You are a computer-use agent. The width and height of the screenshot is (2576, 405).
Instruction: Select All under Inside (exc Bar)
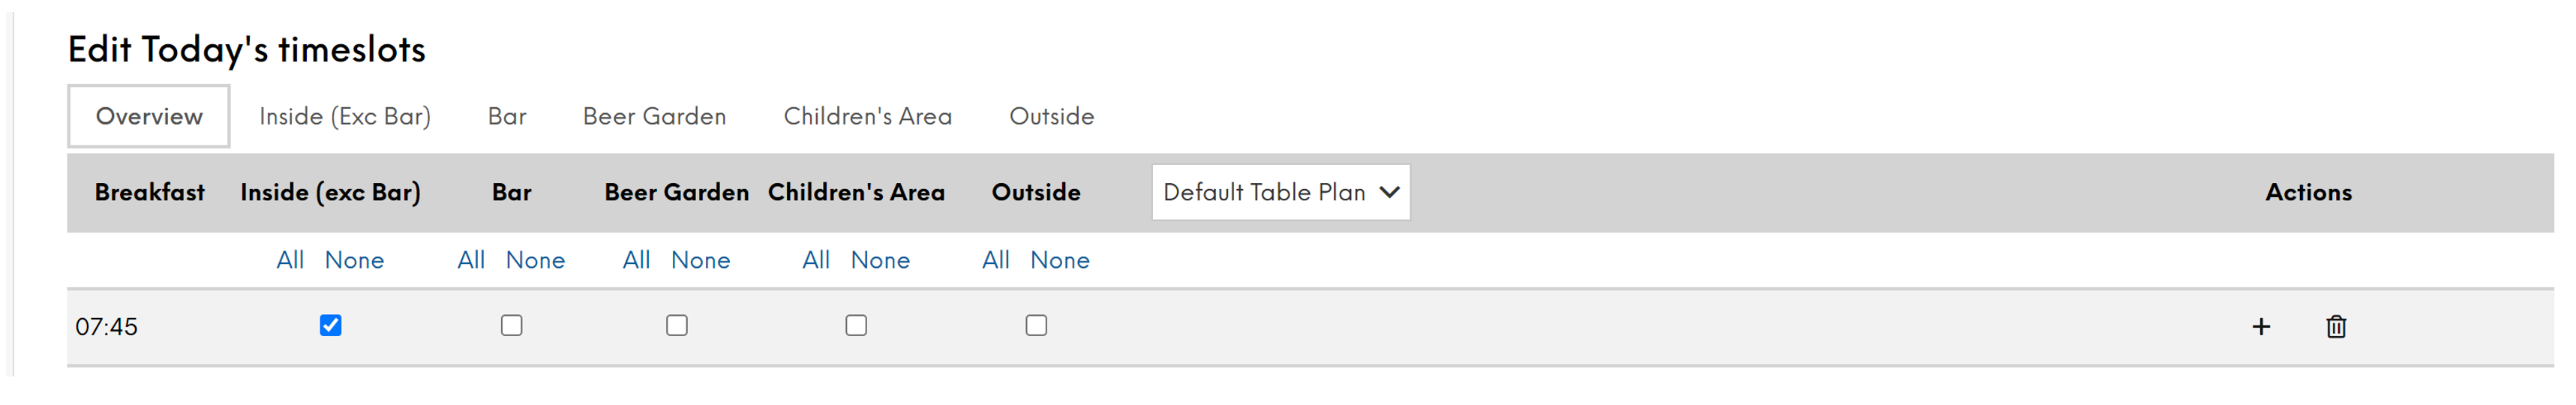click(290, 260)
